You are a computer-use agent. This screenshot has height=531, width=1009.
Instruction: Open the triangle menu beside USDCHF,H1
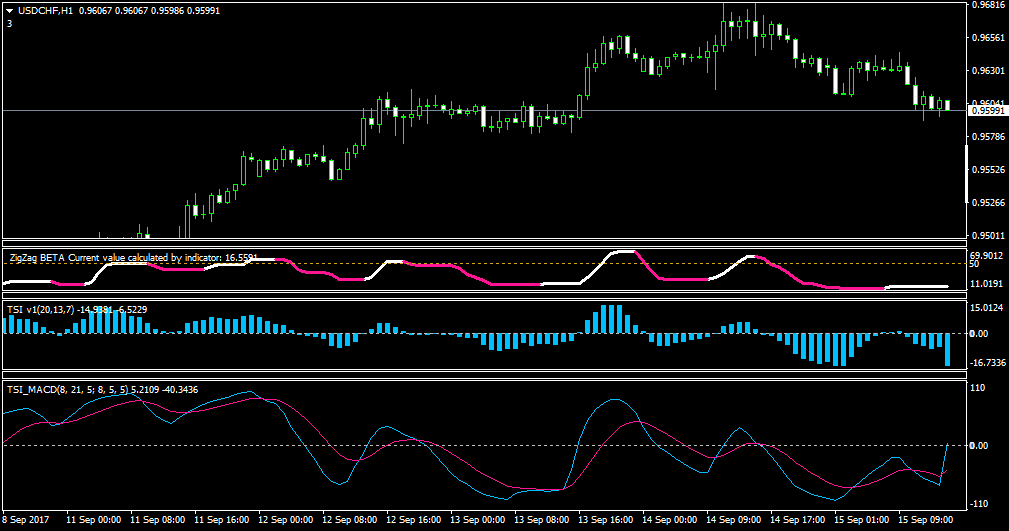coord(10,11)
